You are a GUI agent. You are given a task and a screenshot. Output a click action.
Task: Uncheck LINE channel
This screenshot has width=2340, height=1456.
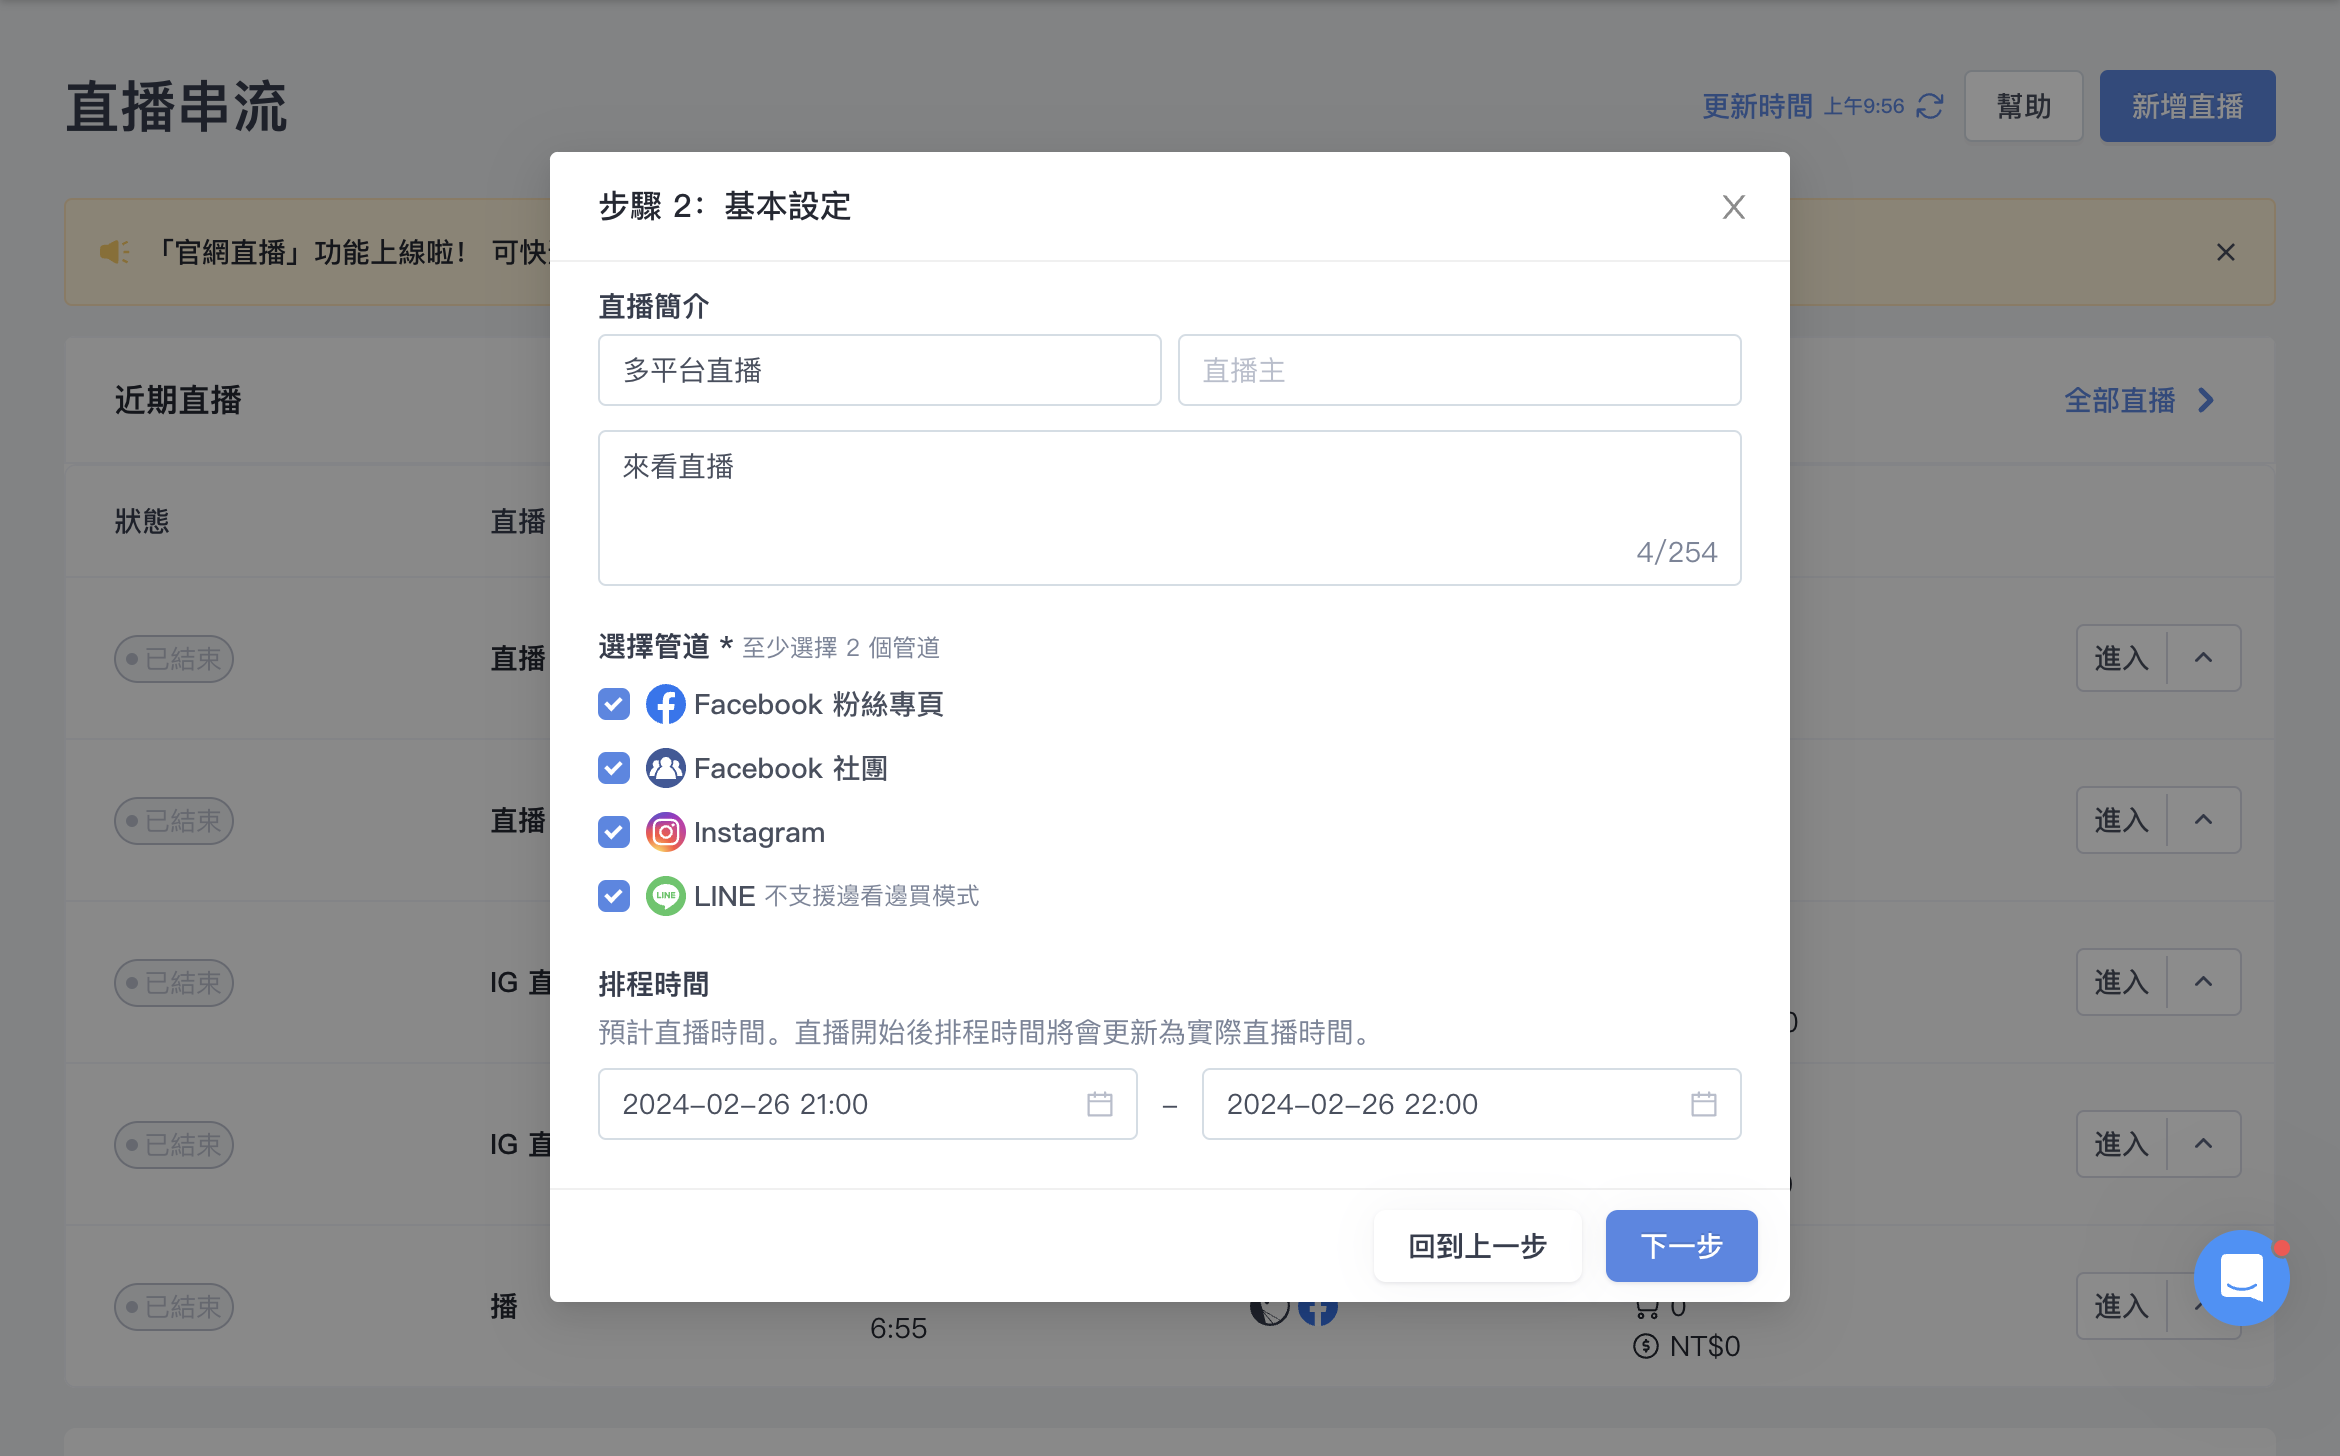pyautogui.click(x=614, y=896)
